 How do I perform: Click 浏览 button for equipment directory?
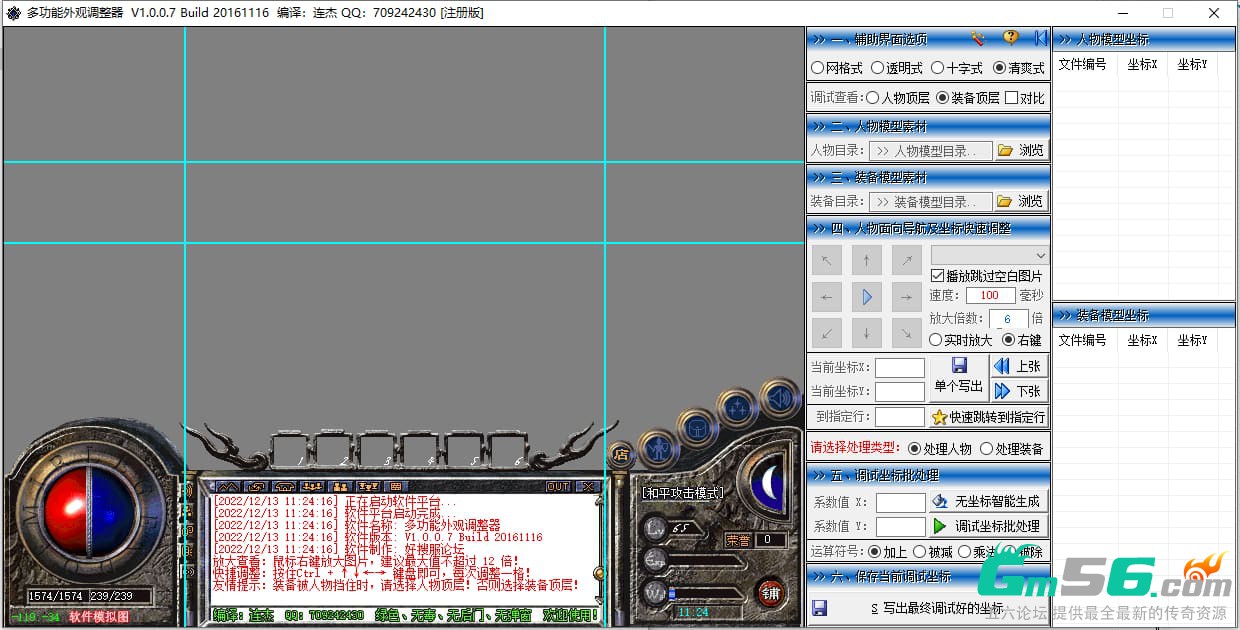[x=1021, y=201]
